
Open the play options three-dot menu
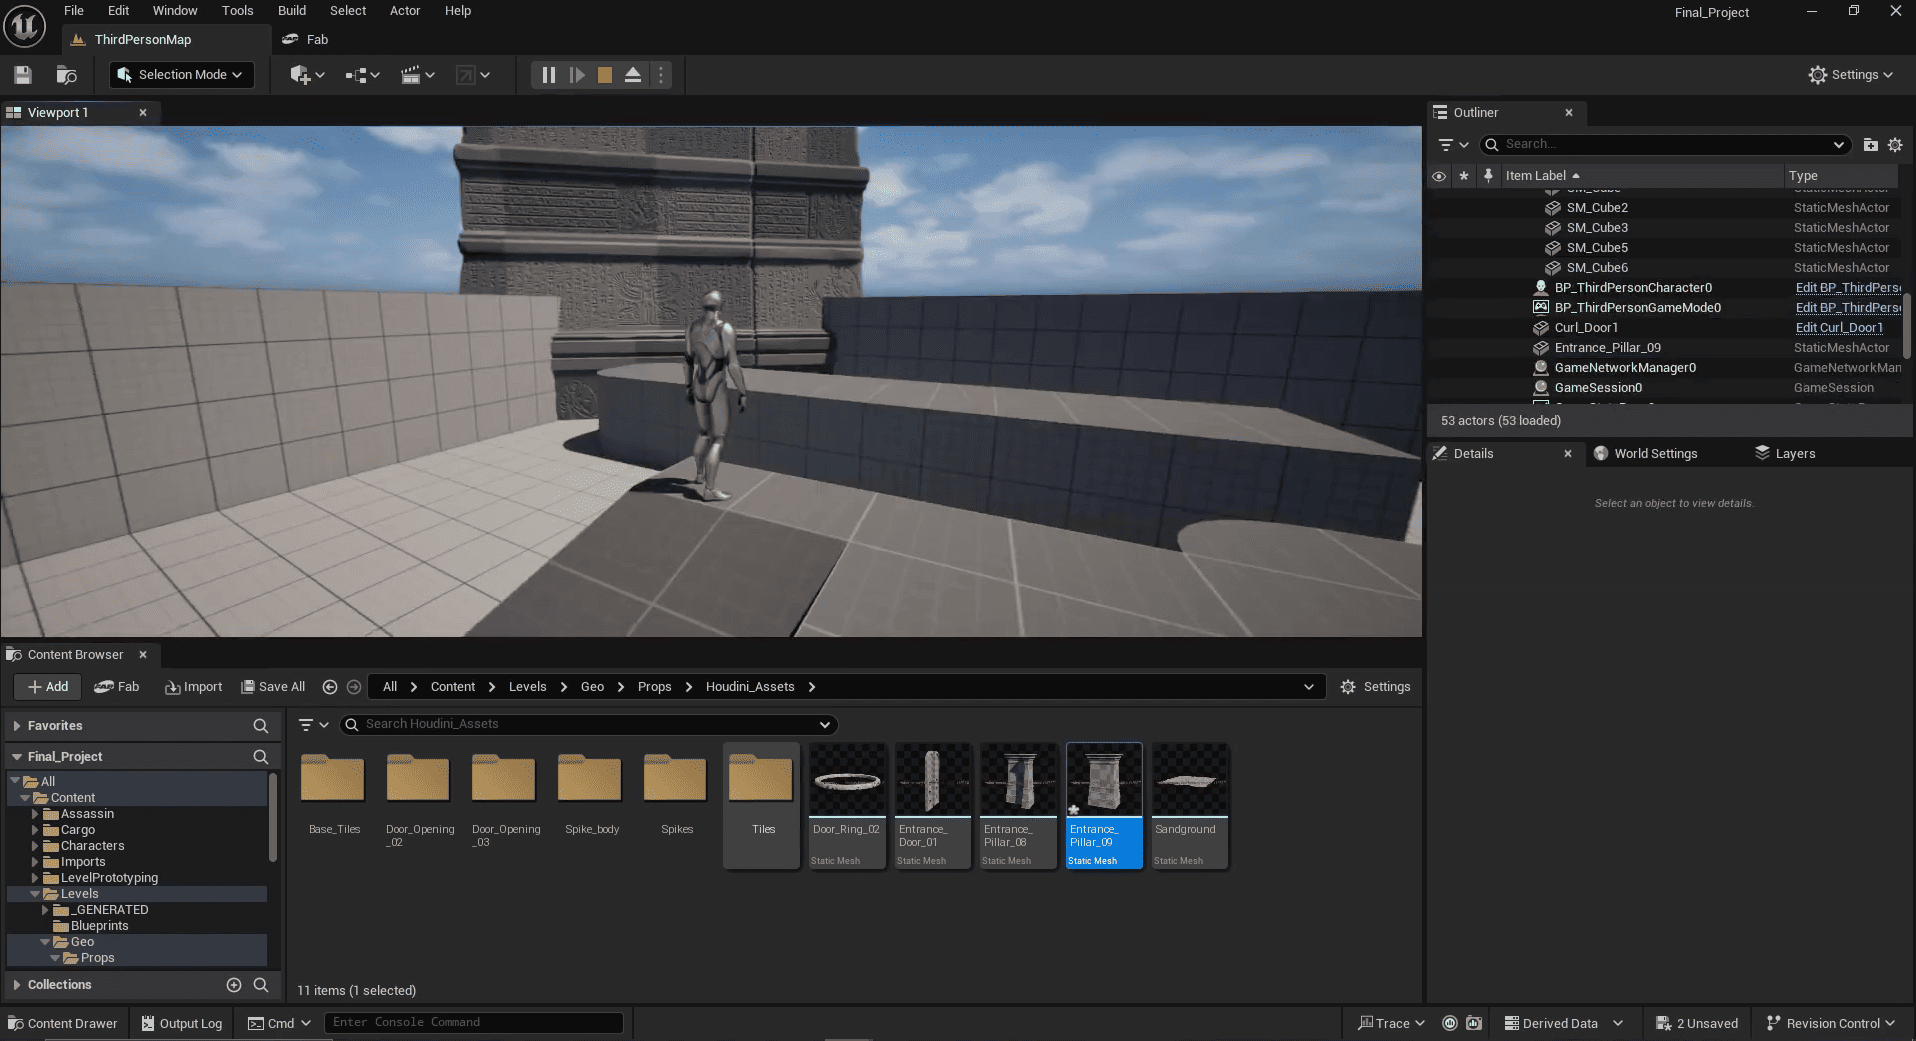(x=660, y=75)
